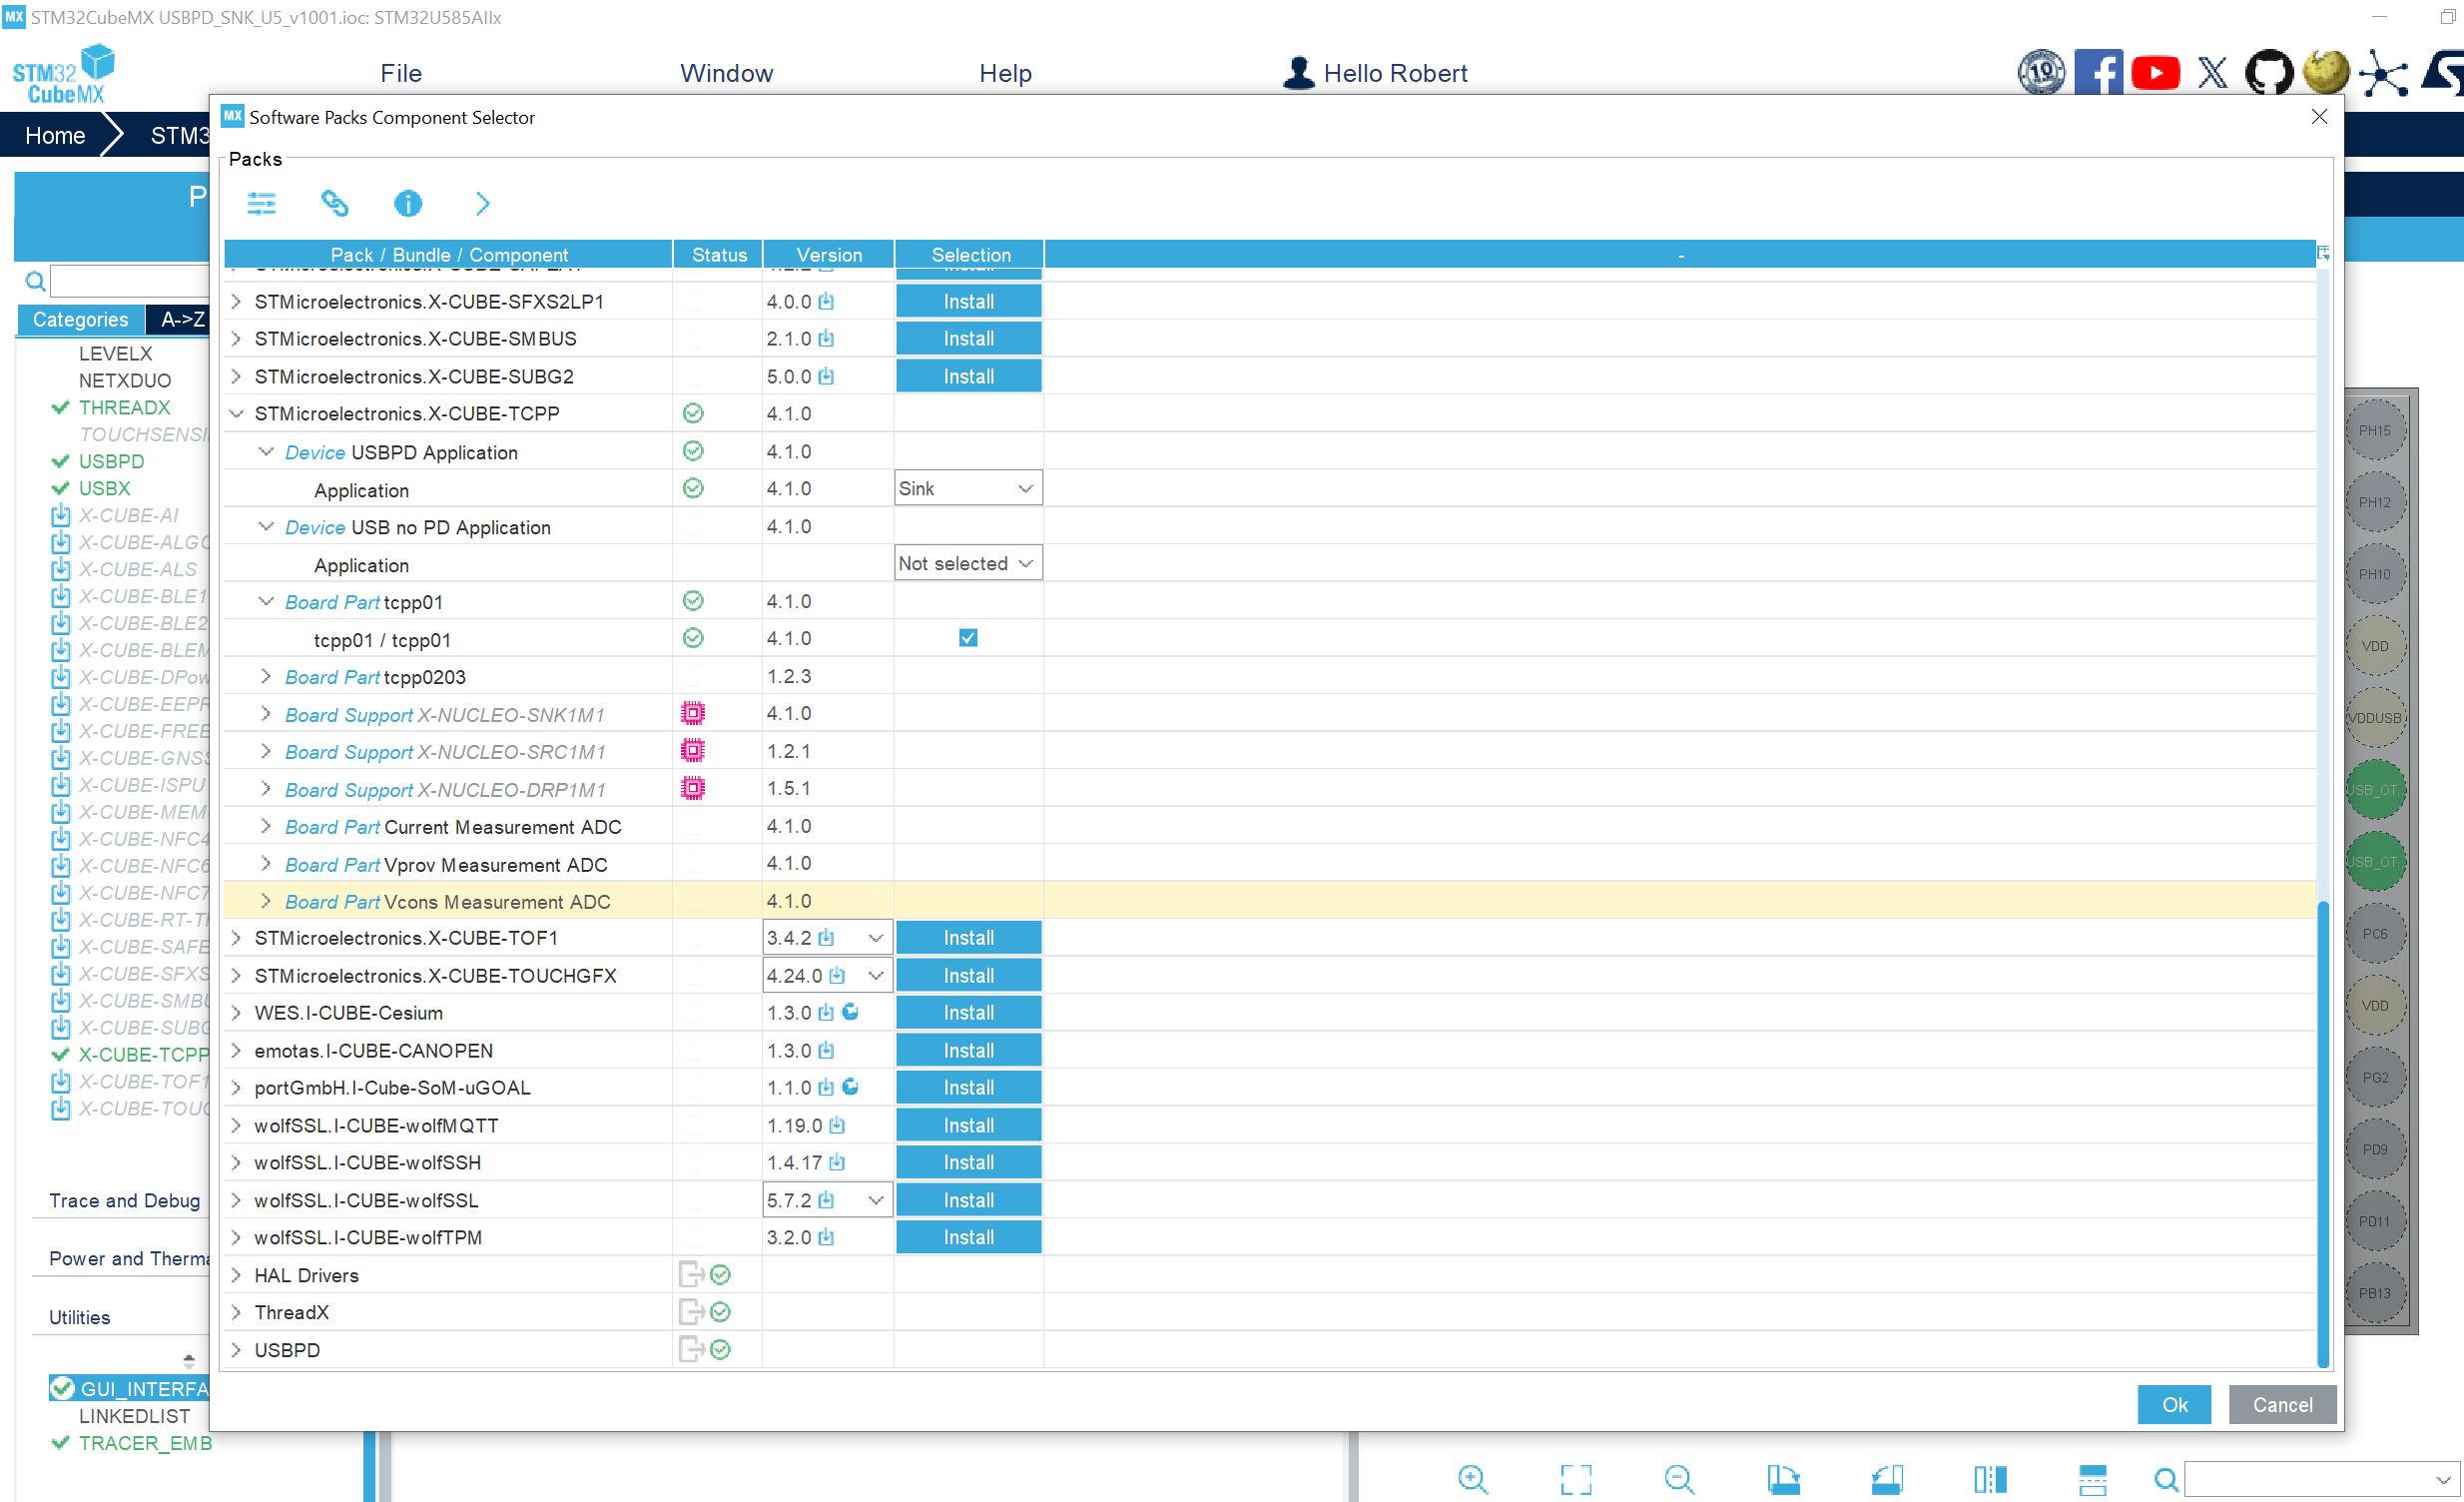Screen dimensions: 2464x1502
Task: Open the Not selected application dropdown
Action: coord(967,564)
